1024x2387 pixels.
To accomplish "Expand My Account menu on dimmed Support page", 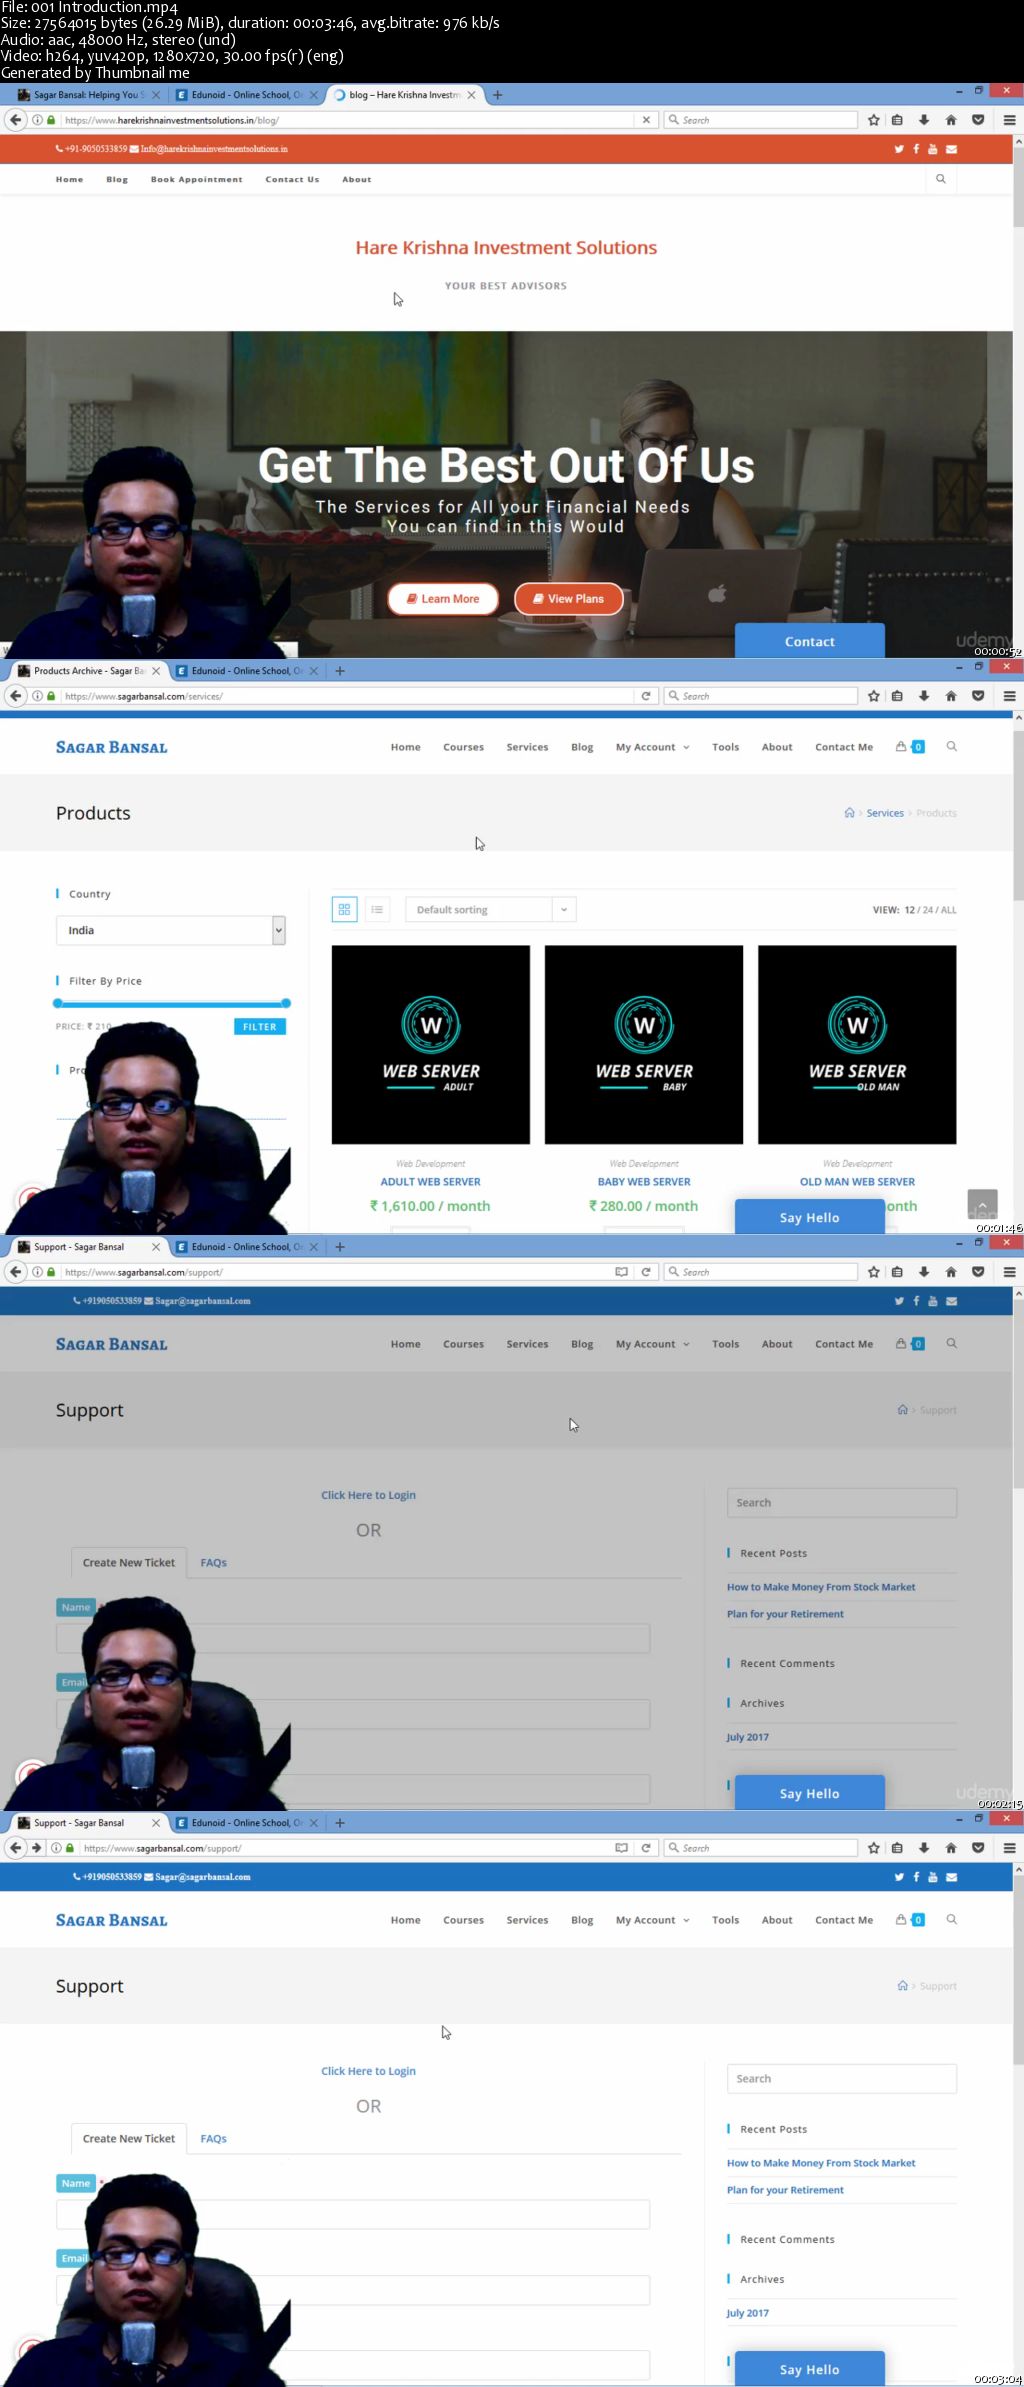I will [x=652, y=1344].
